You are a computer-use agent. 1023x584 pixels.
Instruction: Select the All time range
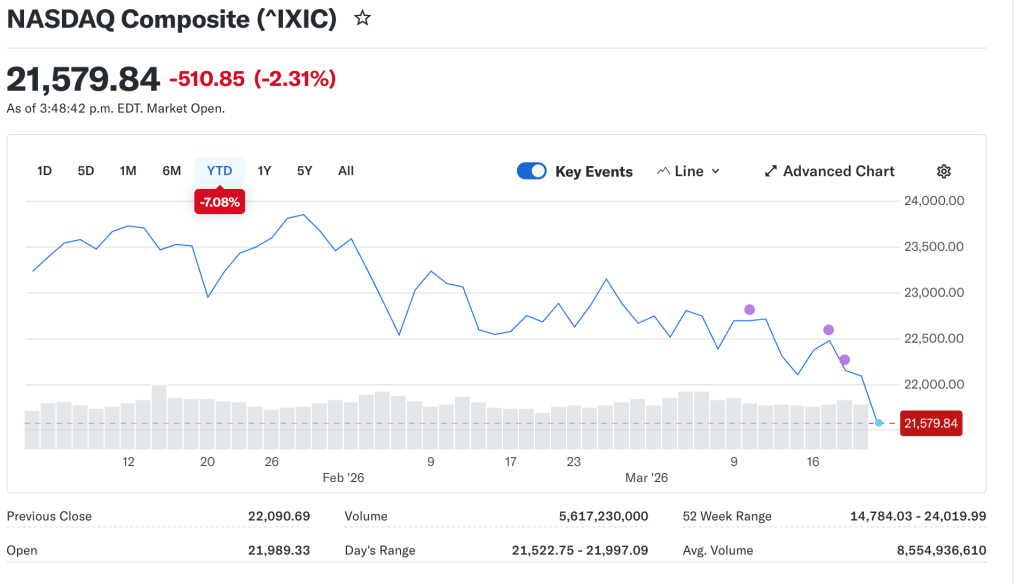[346, 171]
